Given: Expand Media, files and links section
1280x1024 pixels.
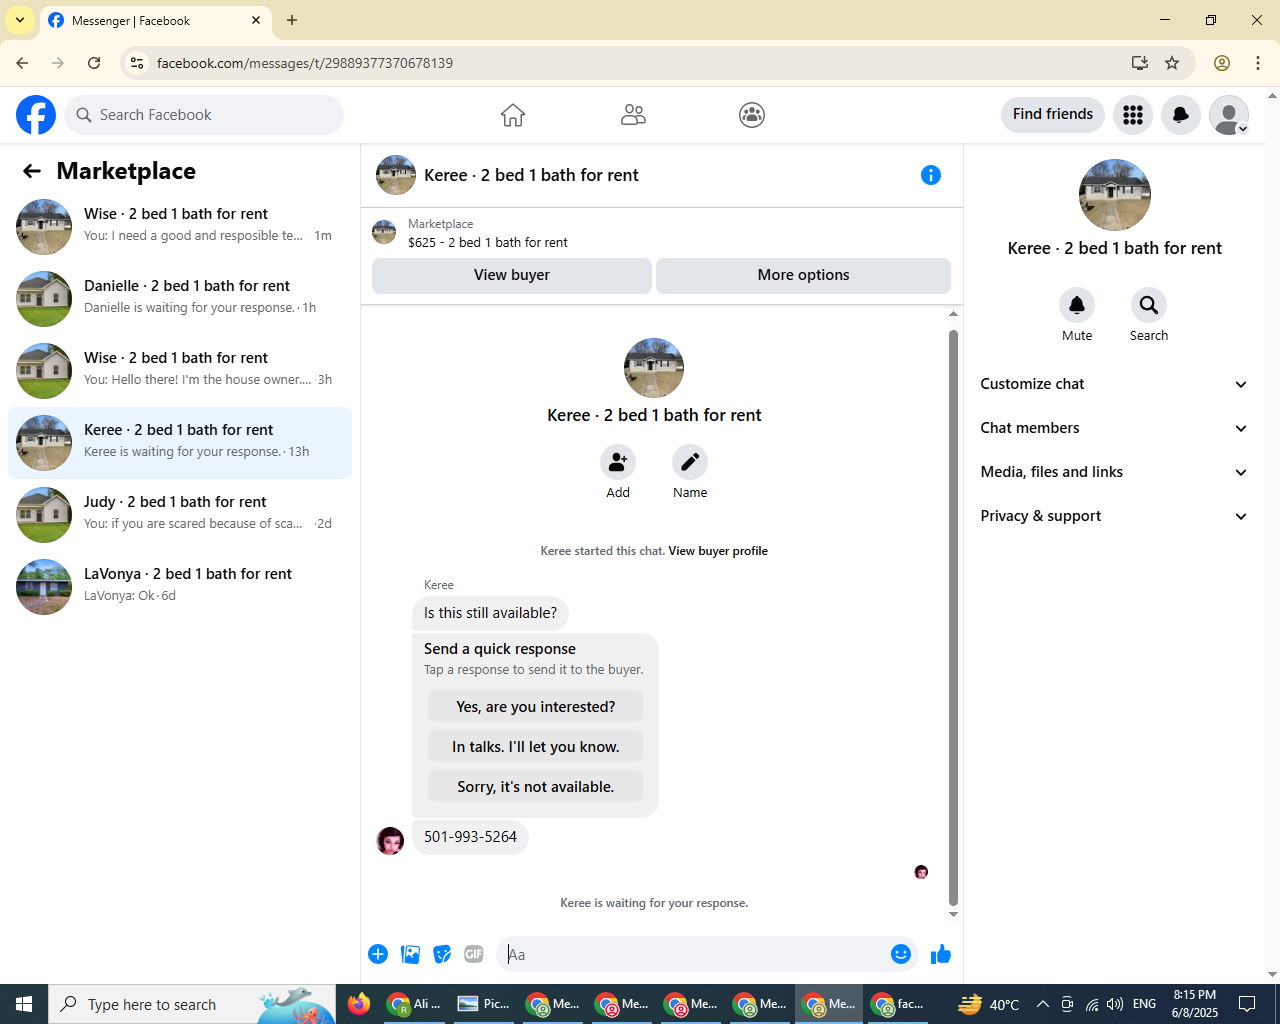Looking at the screenshot, I should click(1114, 472).
